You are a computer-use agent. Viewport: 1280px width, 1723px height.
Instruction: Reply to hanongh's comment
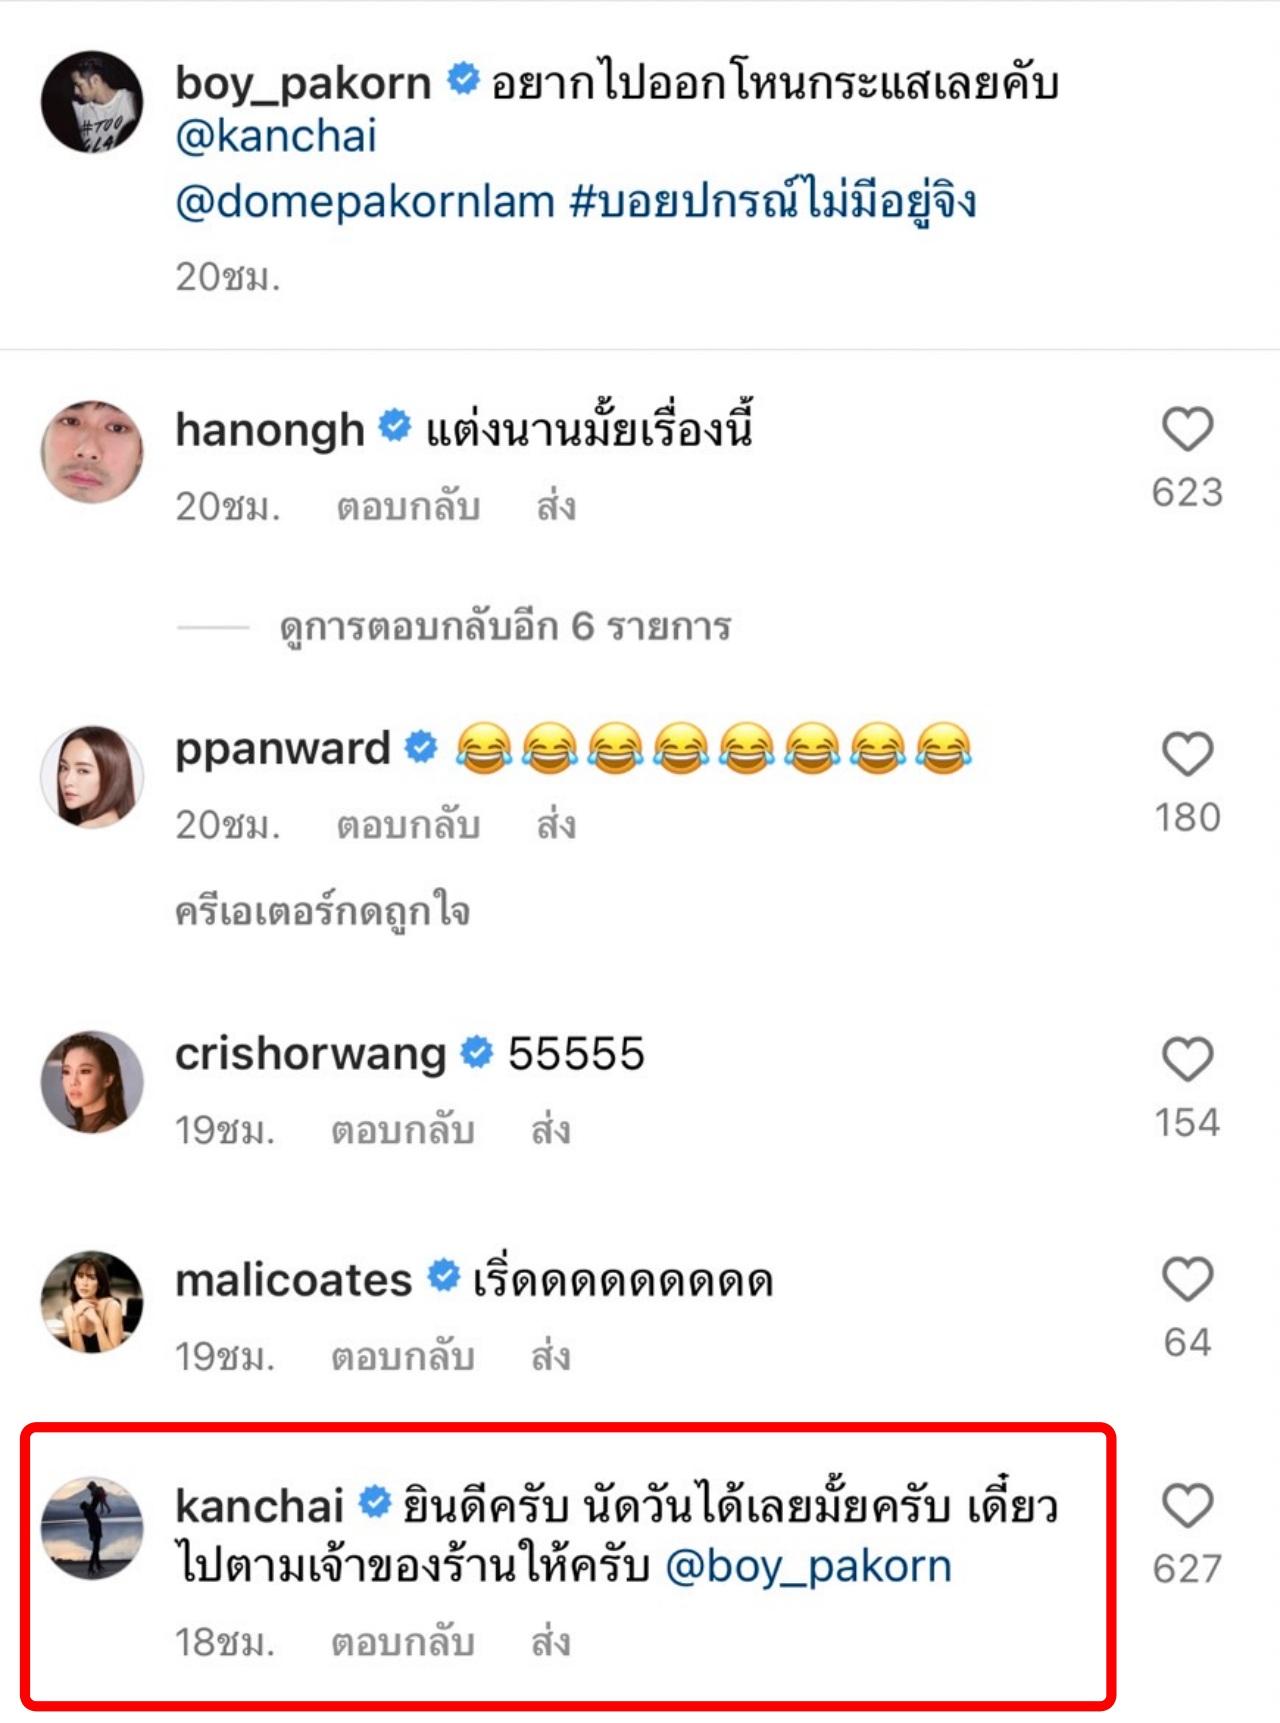[x=408, y=507]
